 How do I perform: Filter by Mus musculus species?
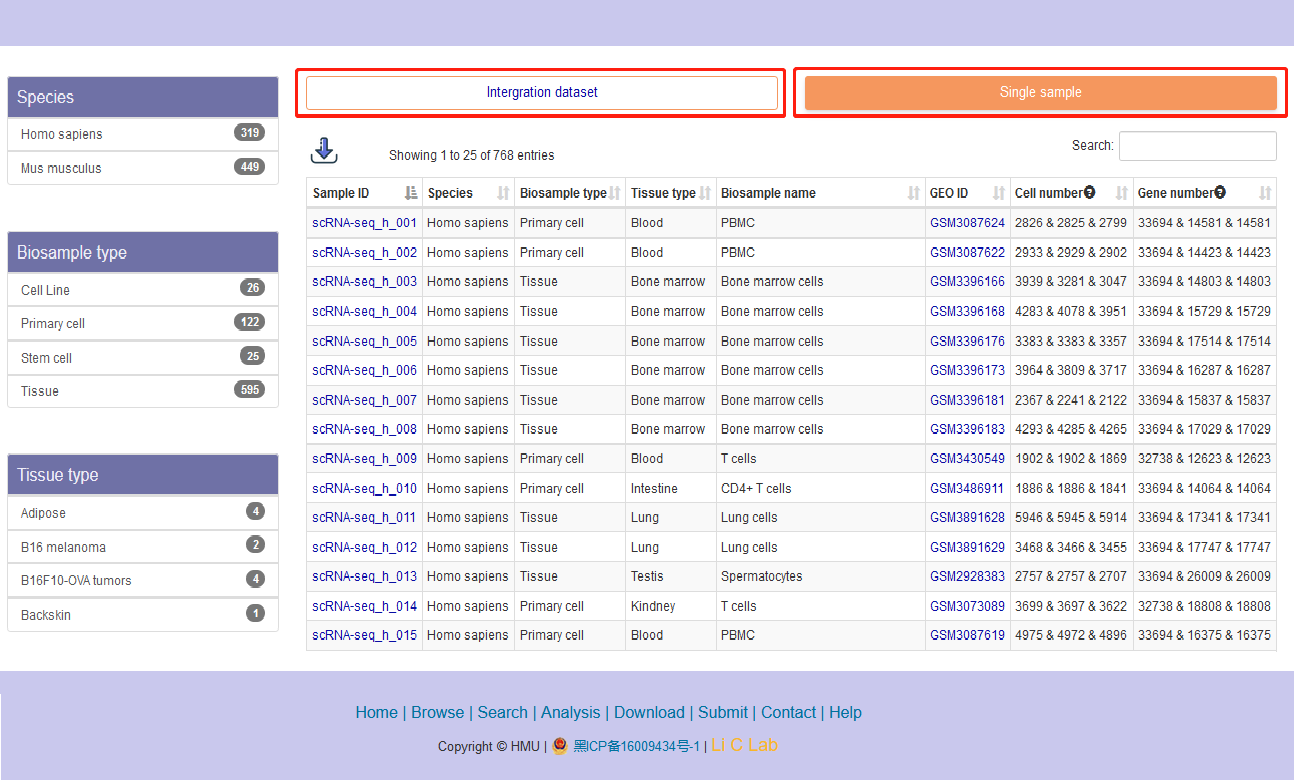coord(143,168)
